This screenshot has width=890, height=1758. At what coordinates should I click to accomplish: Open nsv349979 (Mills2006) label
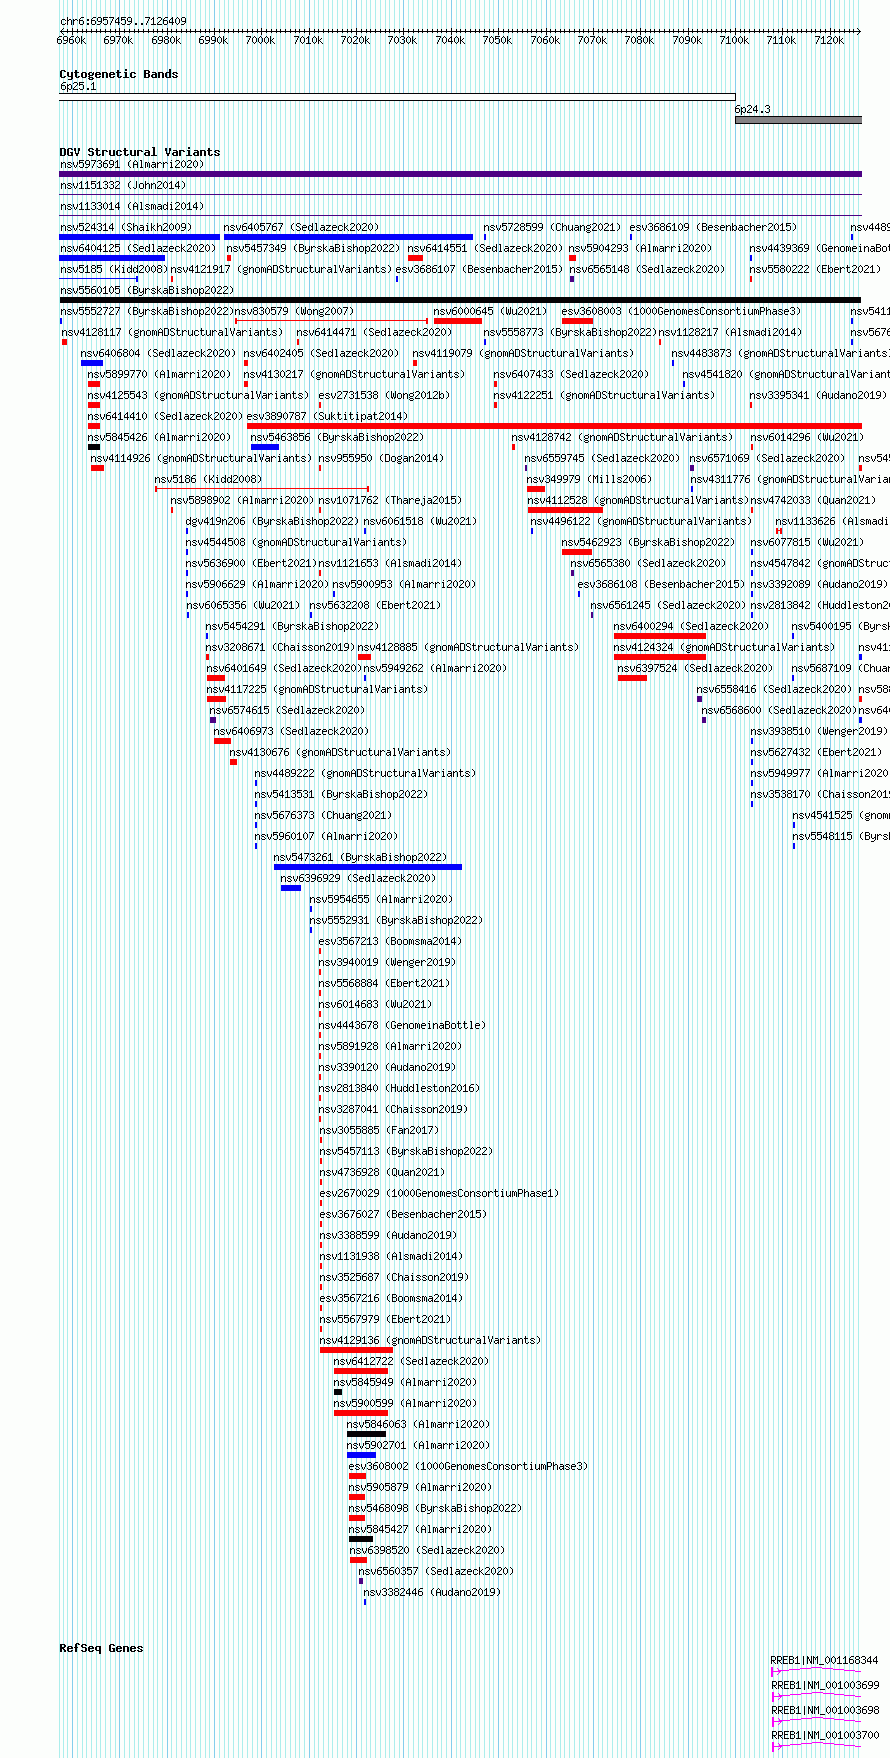[x=589, y=479]
